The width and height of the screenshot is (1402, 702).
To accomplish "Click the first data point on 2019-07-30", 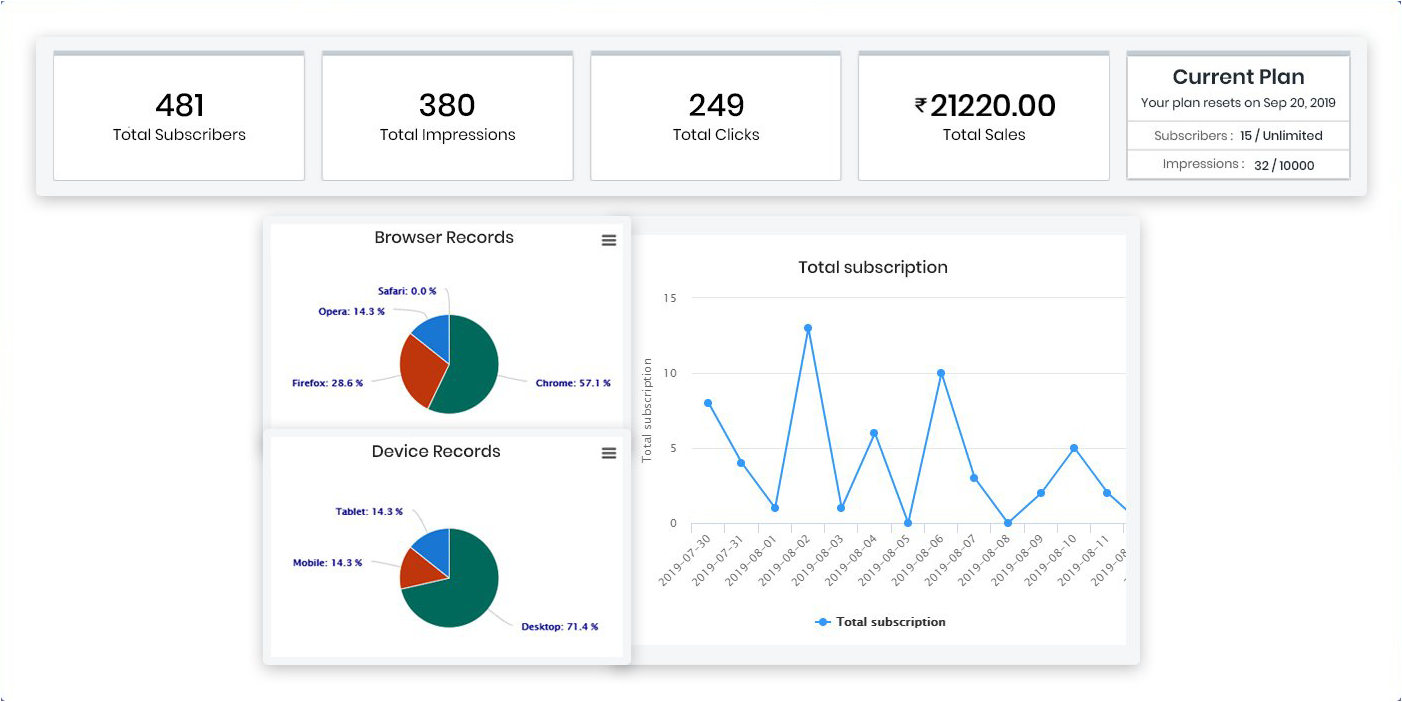I will coord(708,403).
